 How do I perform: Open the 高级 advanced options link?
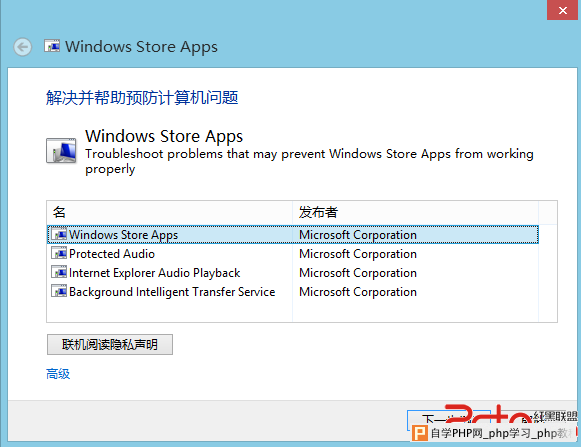[x=58, y=374]
